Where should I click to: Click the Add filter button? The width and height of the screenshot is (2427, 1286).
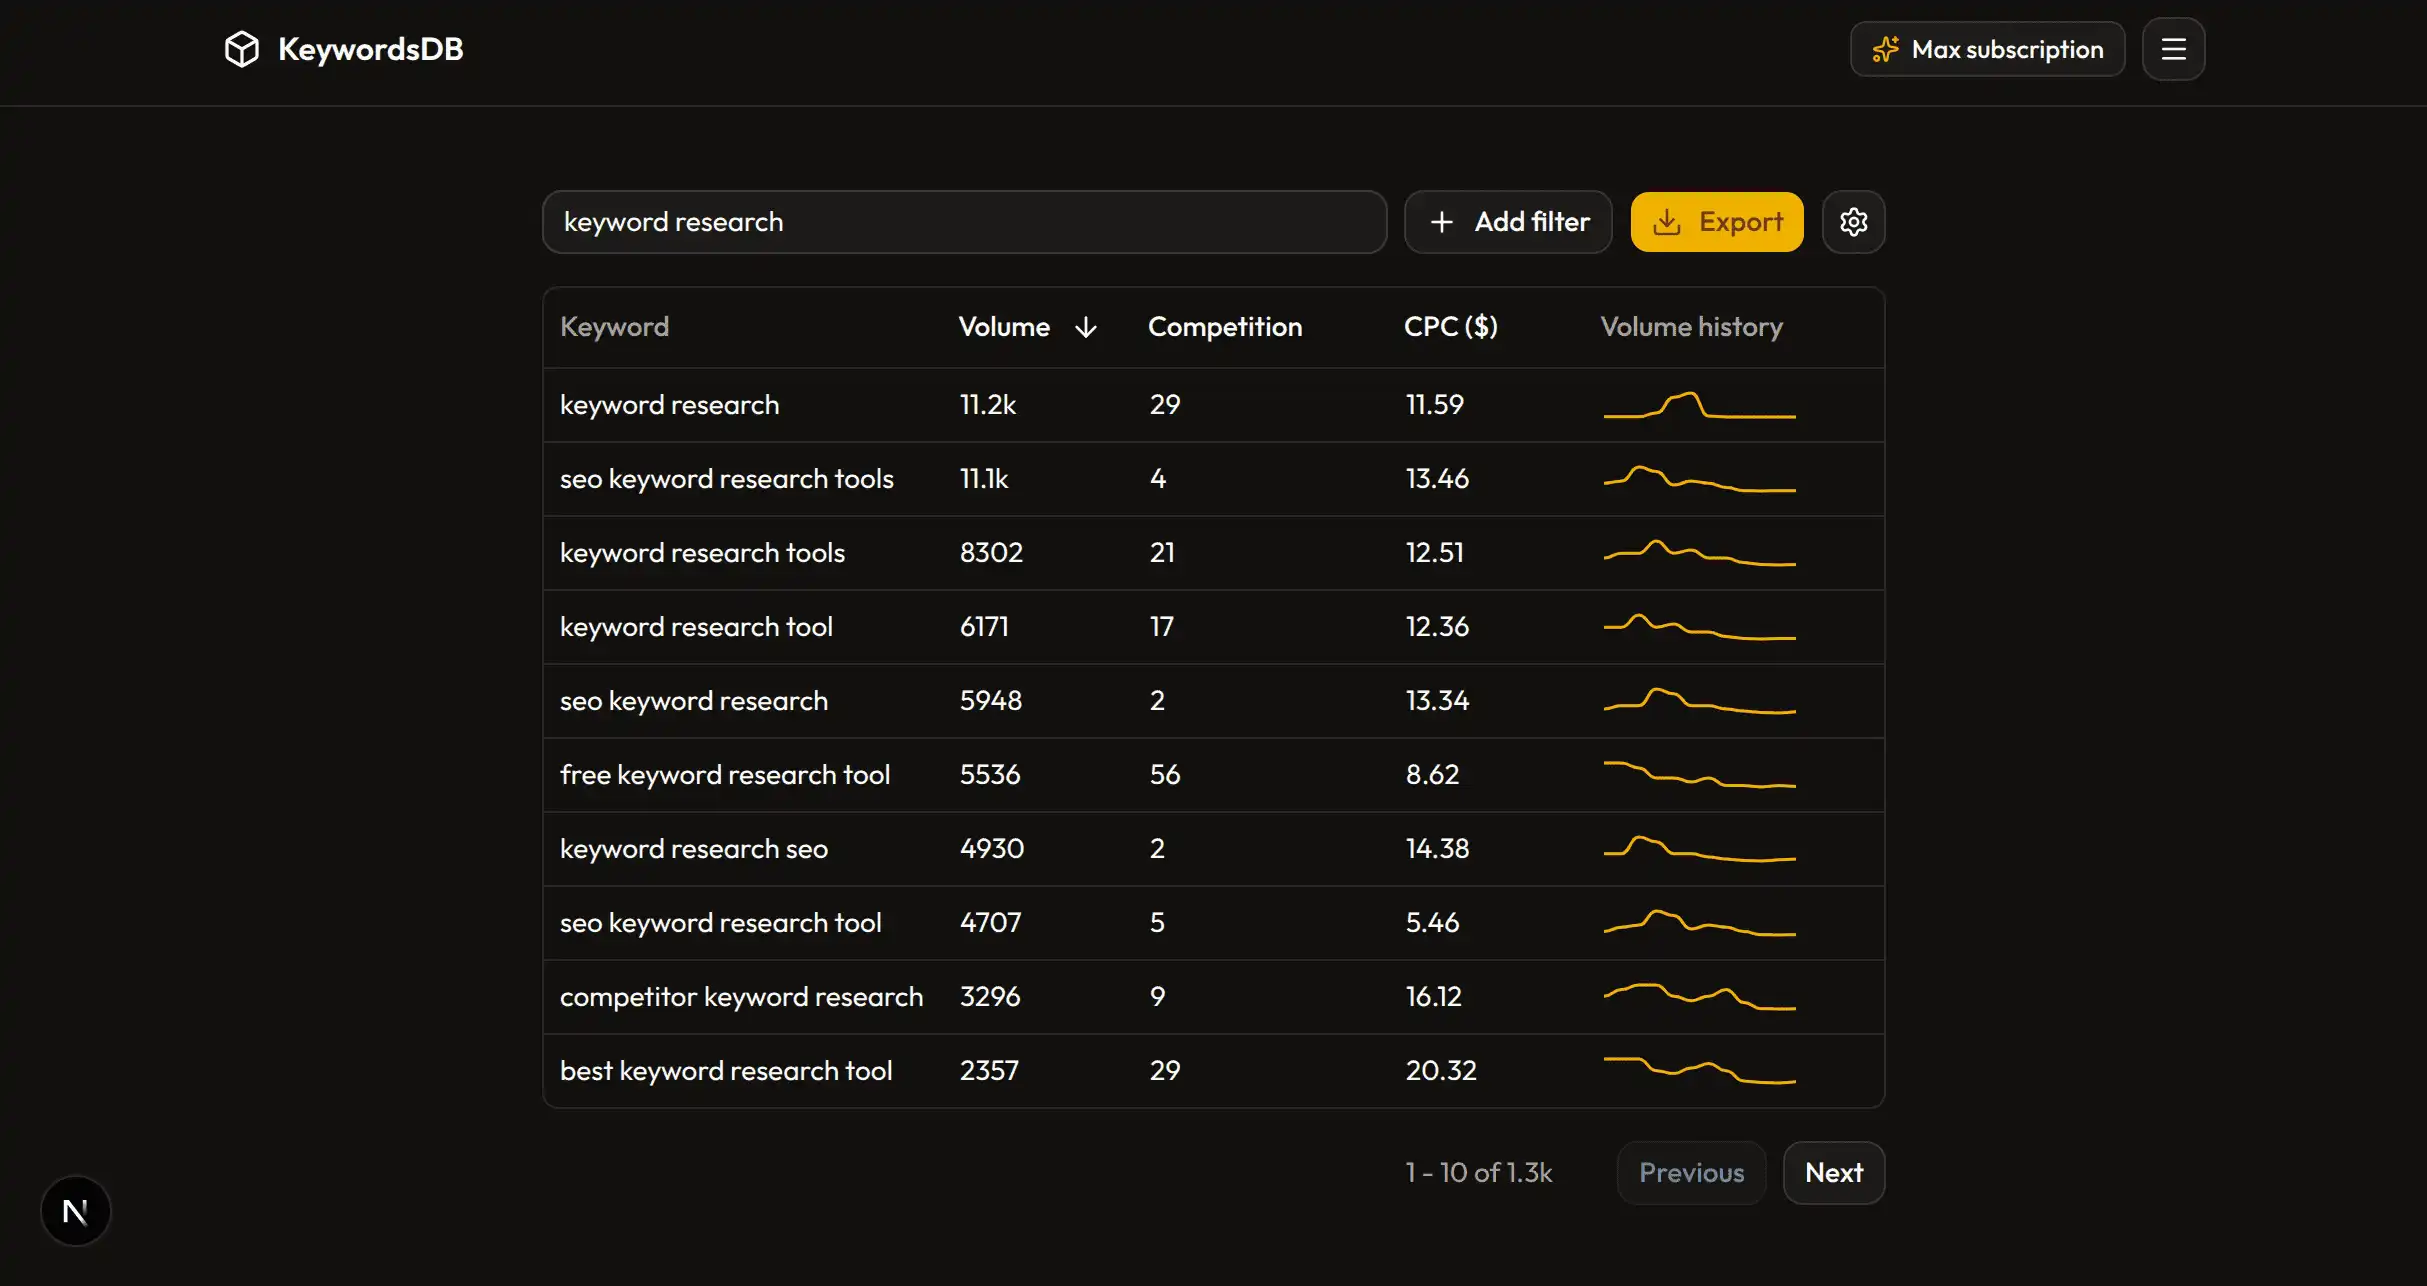[x=1507, y=221]
